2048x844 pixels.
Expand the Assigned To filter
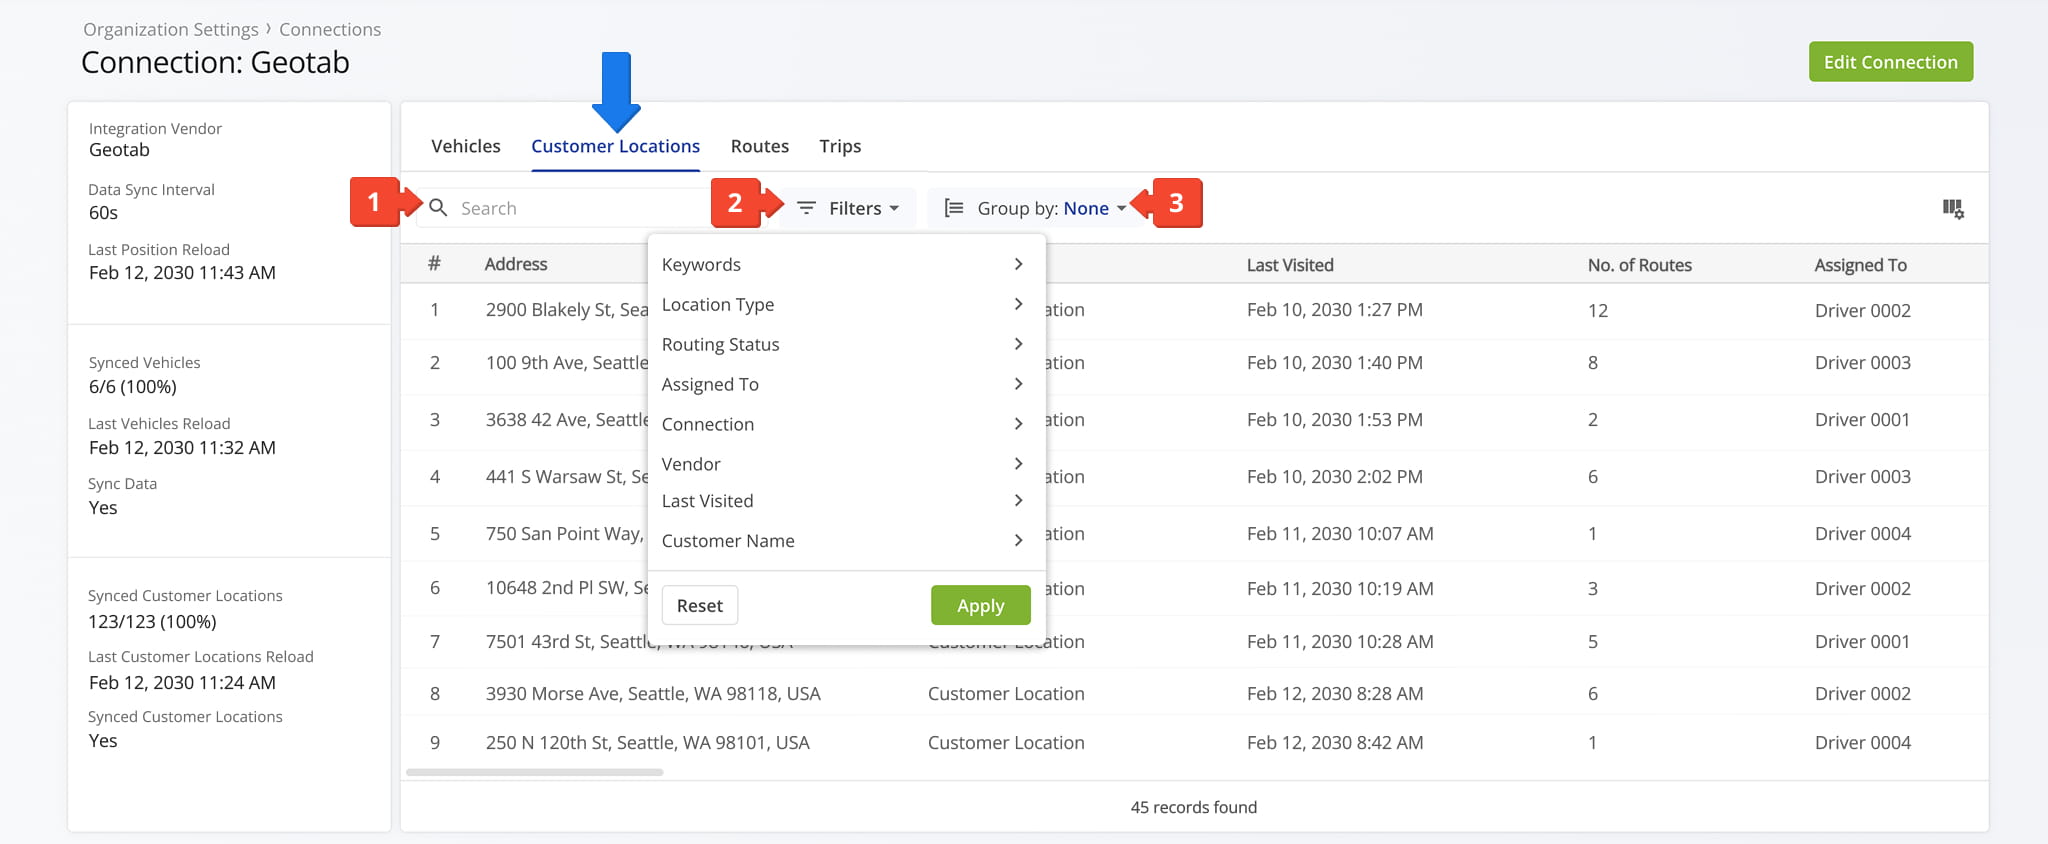[845, 384]
